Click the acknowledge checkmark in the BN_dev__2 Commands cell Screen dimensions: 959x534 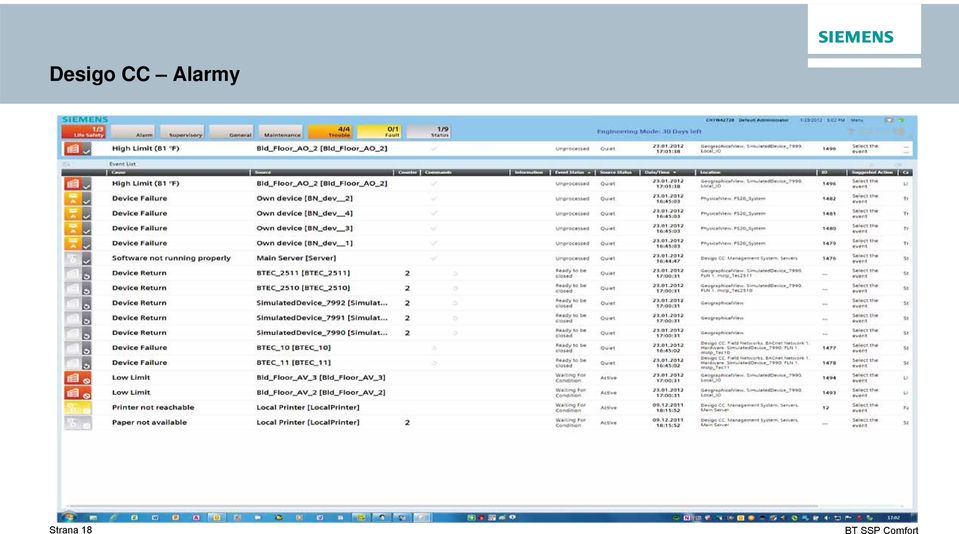[x=434, y=198]
